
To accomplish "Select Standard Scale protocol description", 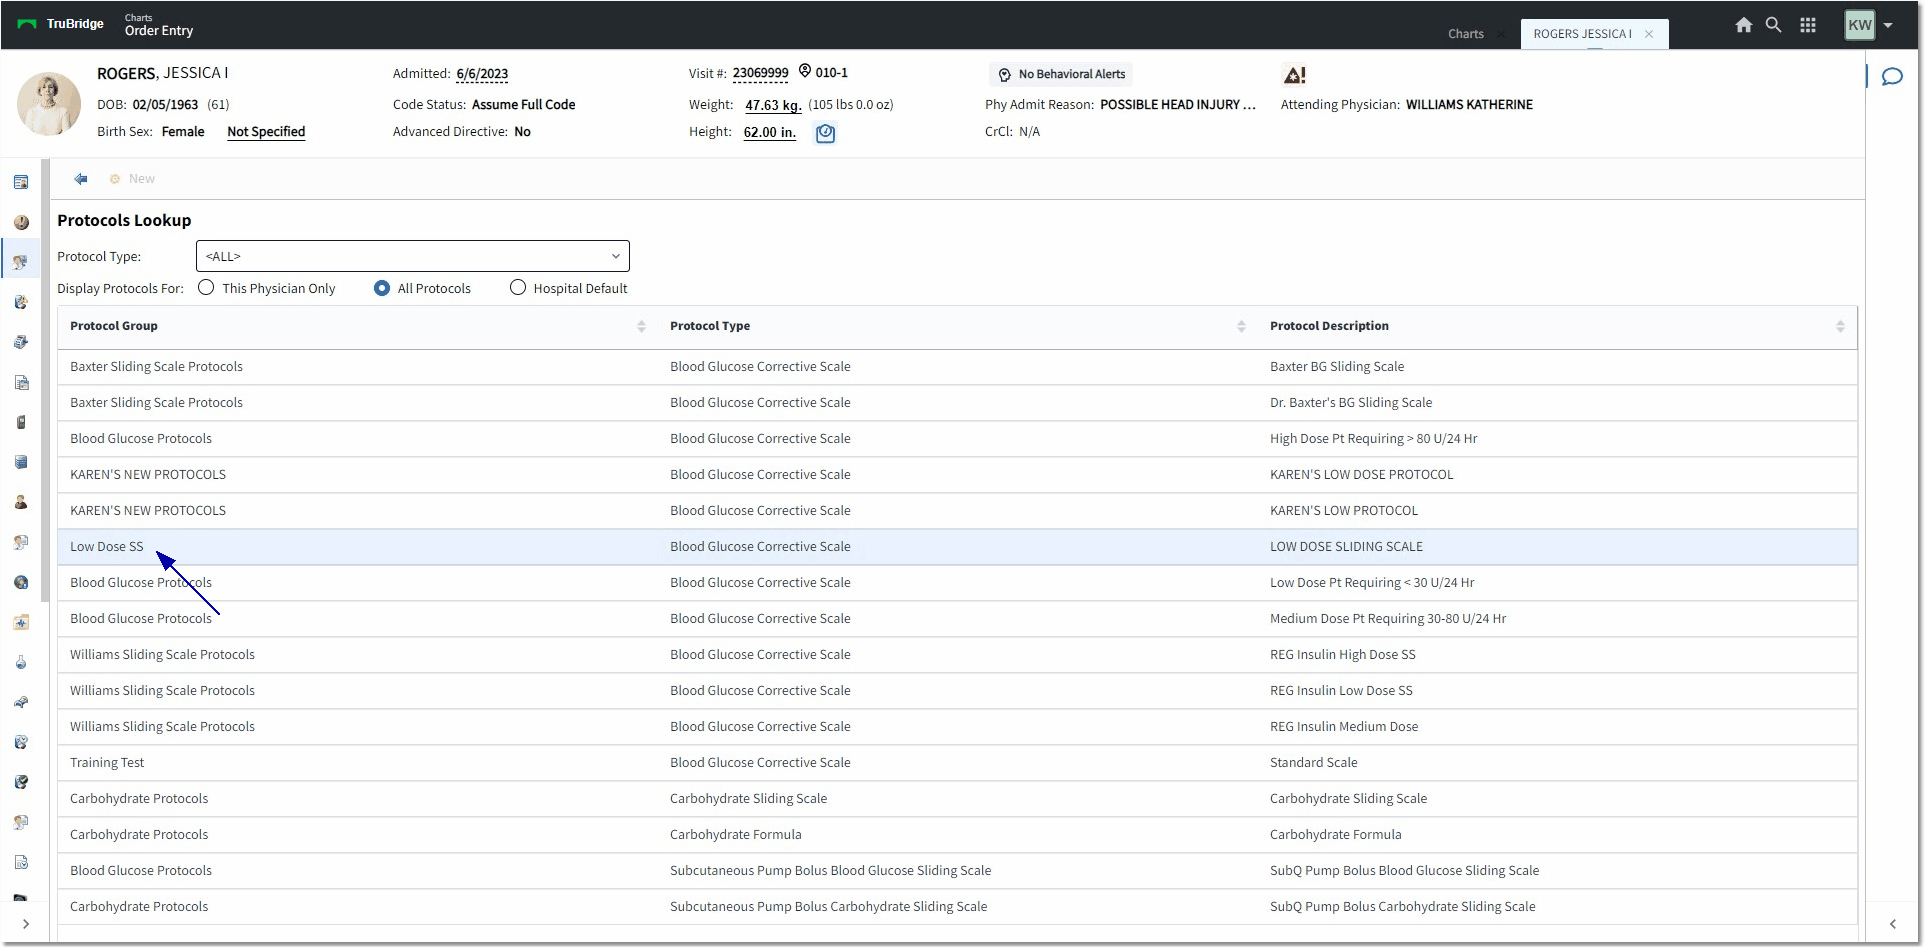I will tap(1314, 763).
